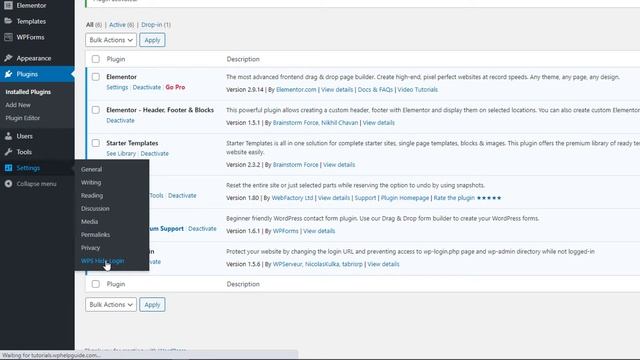The height and width of the screenshot is (360, 640).
Task: Open Starter Templates See Library link
Action: pos(121,153)
